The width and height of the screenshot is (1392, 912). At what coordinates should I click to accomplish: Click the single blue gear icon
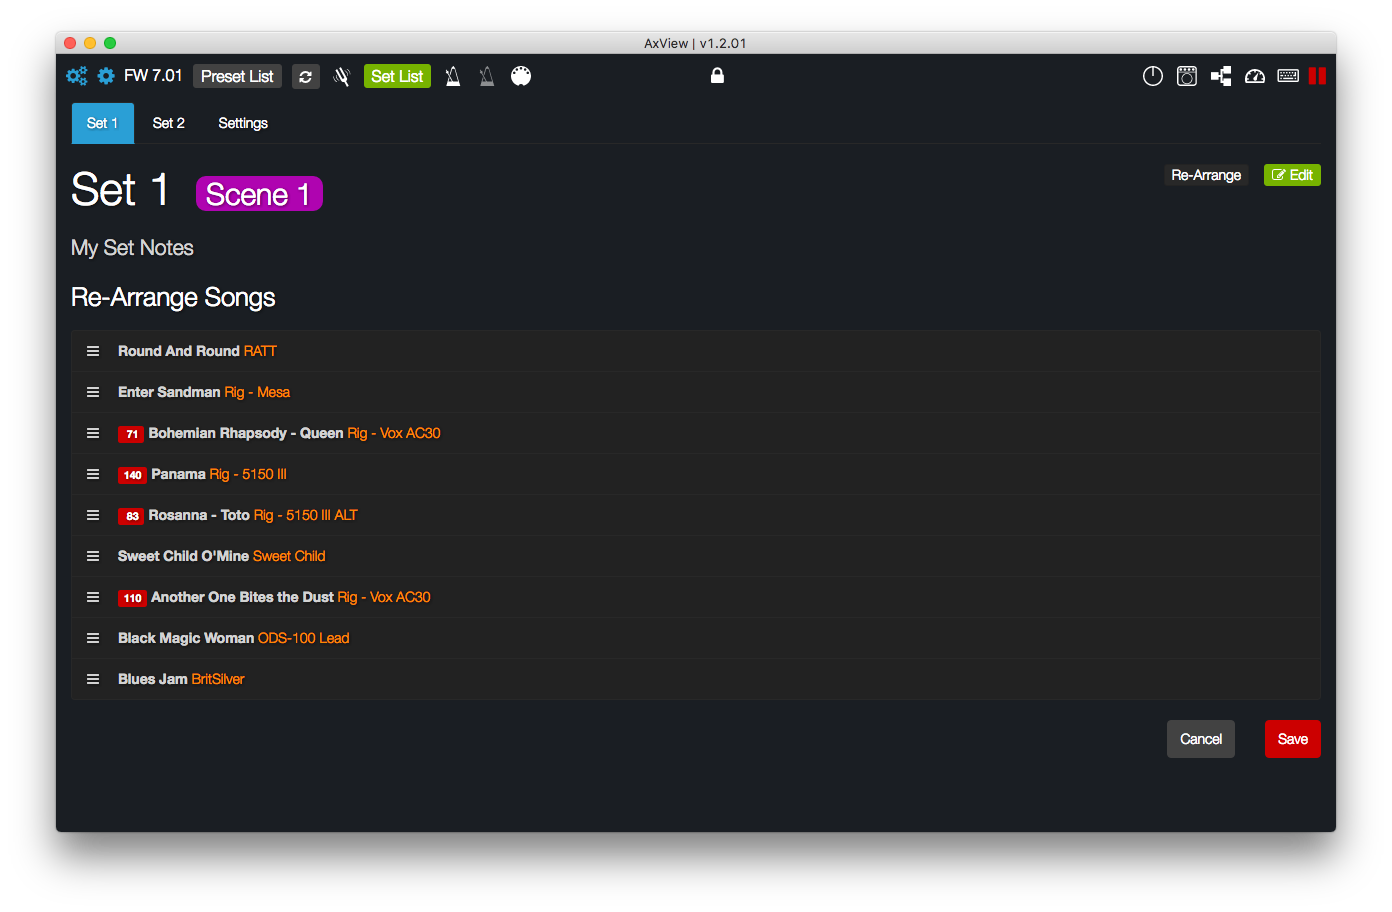[106, 76]
